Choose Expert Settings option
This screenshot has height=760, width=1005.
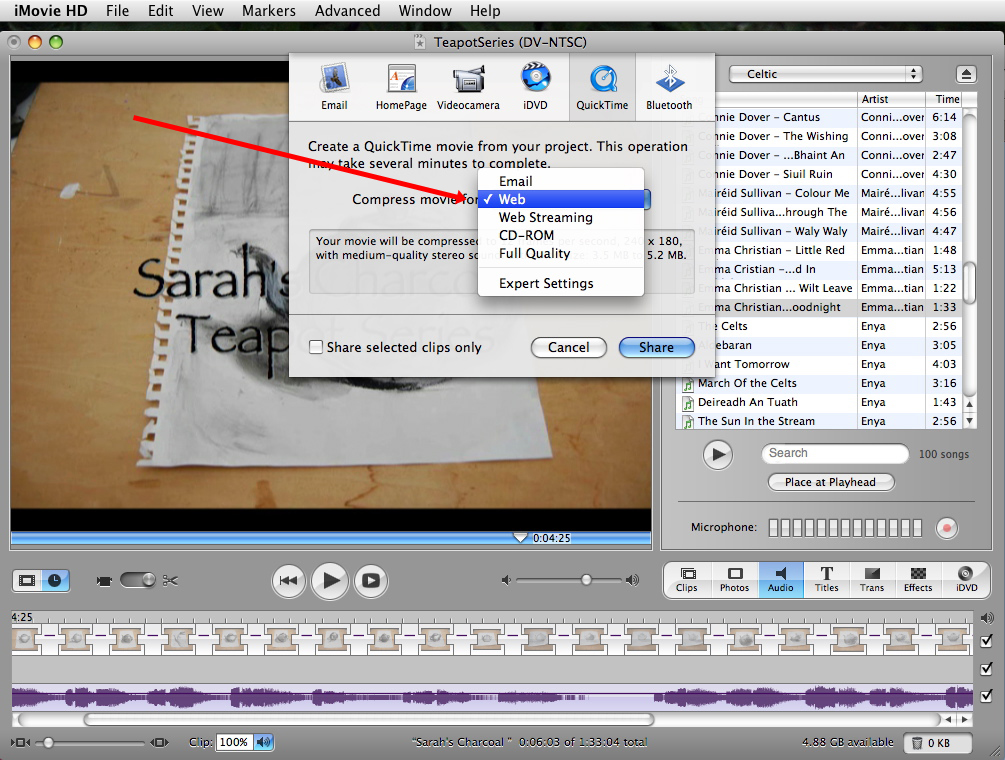point(561,283)
